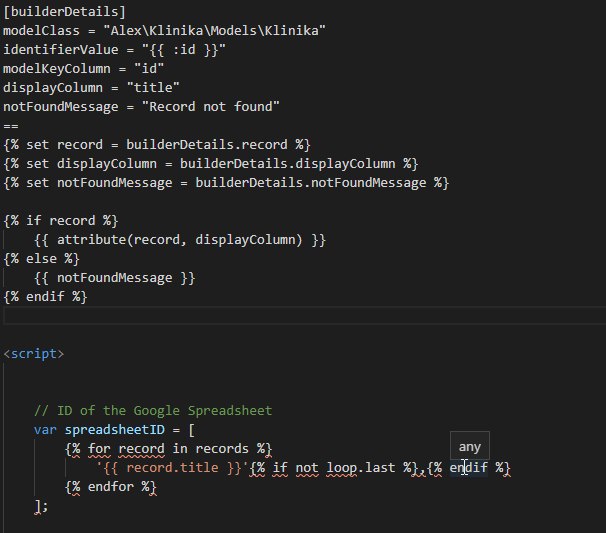606x533 pixels.
Task: Place cursor on the empty highlighted line
Action: [305, 315]
